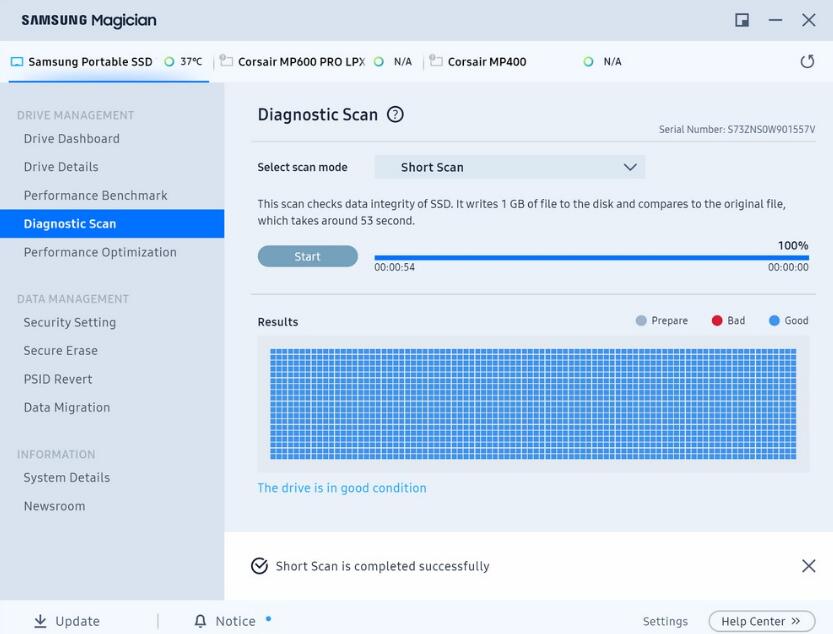Click the Samsung Portable SSD drive icon
Image resolution: width=833 pixels, height=634 pixels.
click(17, 62)
